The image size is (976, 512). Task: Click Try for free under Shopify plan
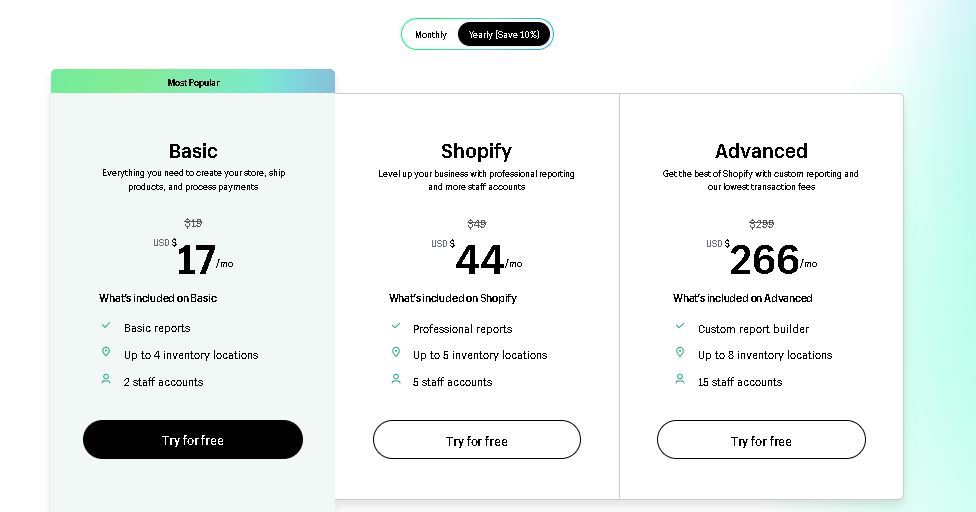click(477, 440)
